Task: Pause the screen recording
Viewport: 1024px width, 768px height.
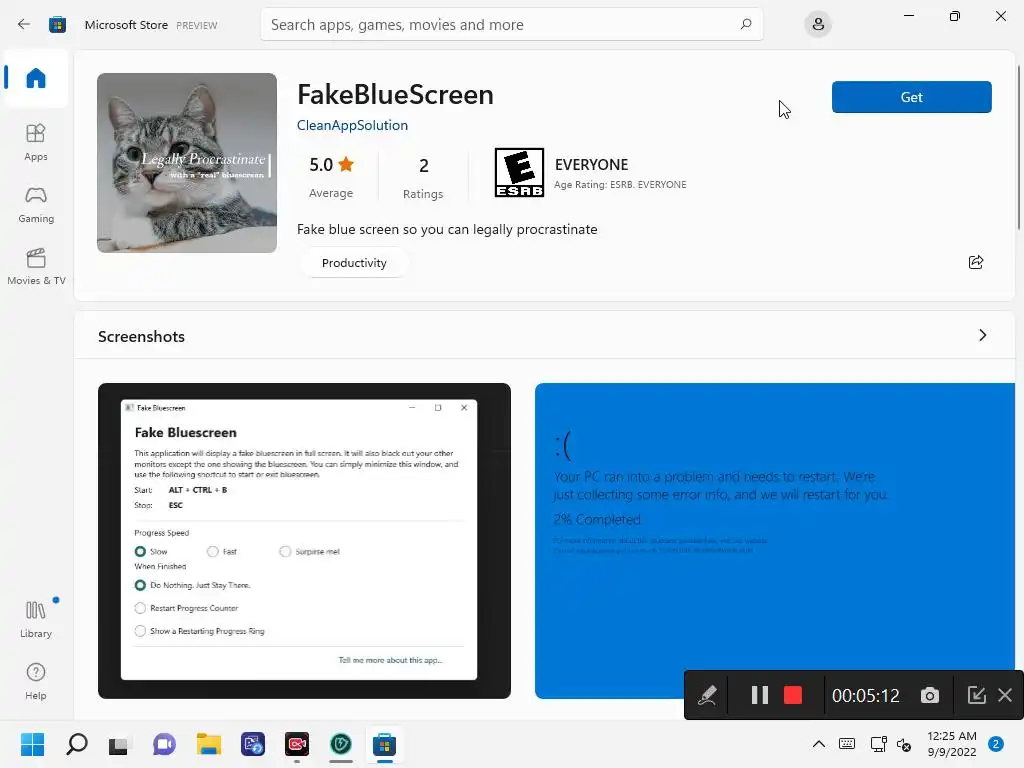Action: [760, 695]
